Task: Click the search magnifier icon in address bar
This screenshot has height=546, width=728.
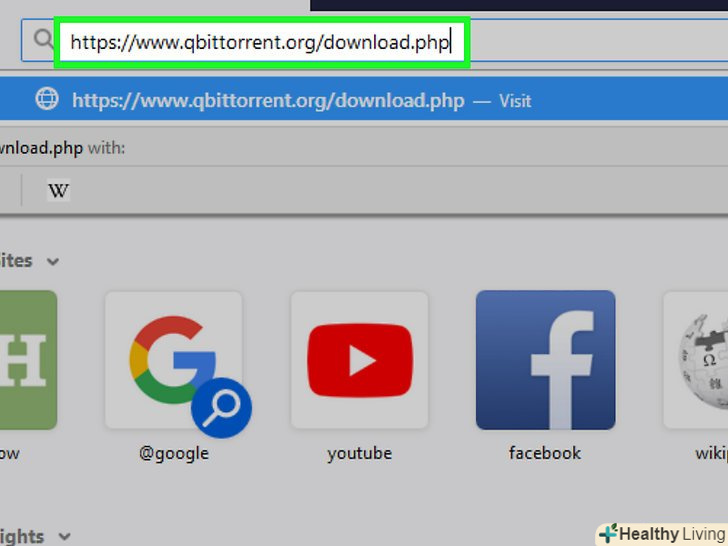Action: [44, 39]
